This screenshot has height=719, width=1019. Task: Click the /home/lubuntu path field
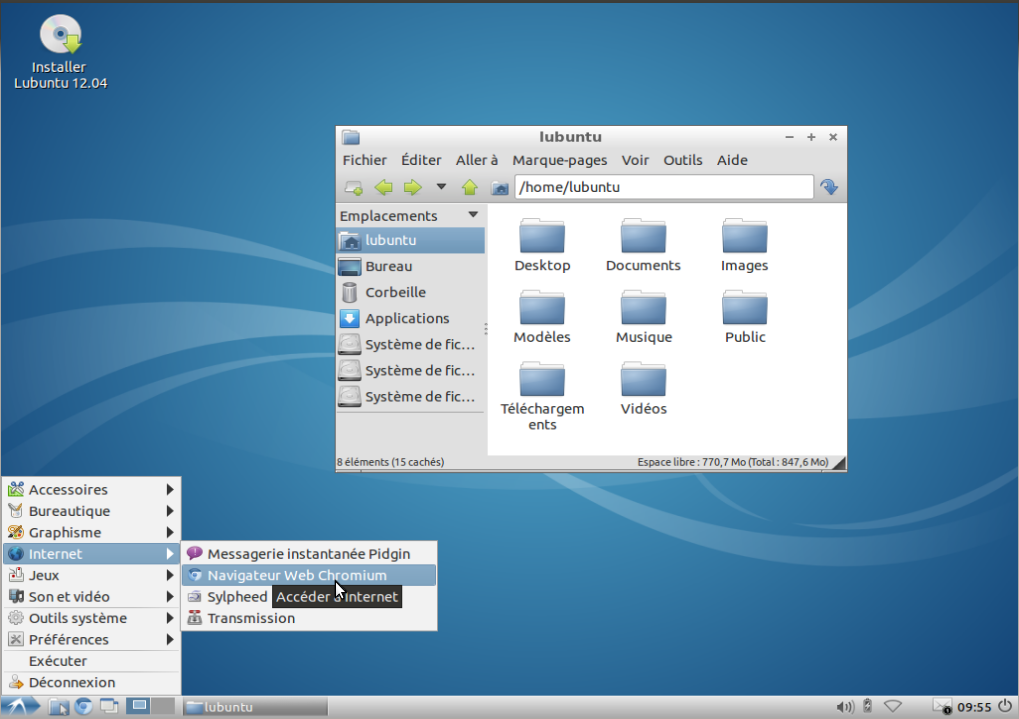(664, 187)
